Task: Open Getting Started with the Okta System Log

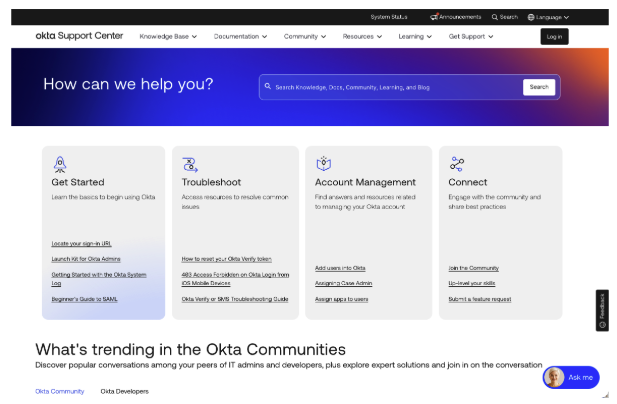Action: click(99, 279)
